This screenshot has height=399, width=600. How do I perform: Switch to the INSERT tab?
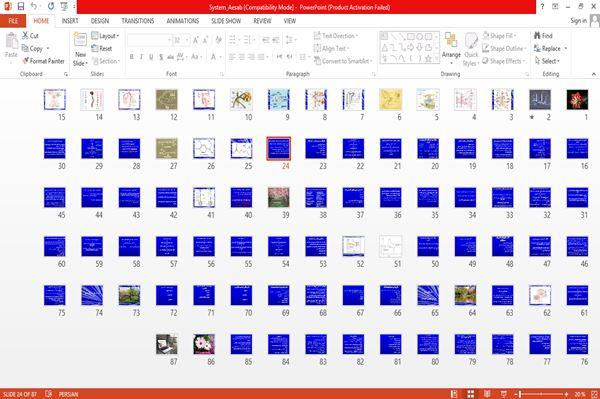[x=70, y=21]
